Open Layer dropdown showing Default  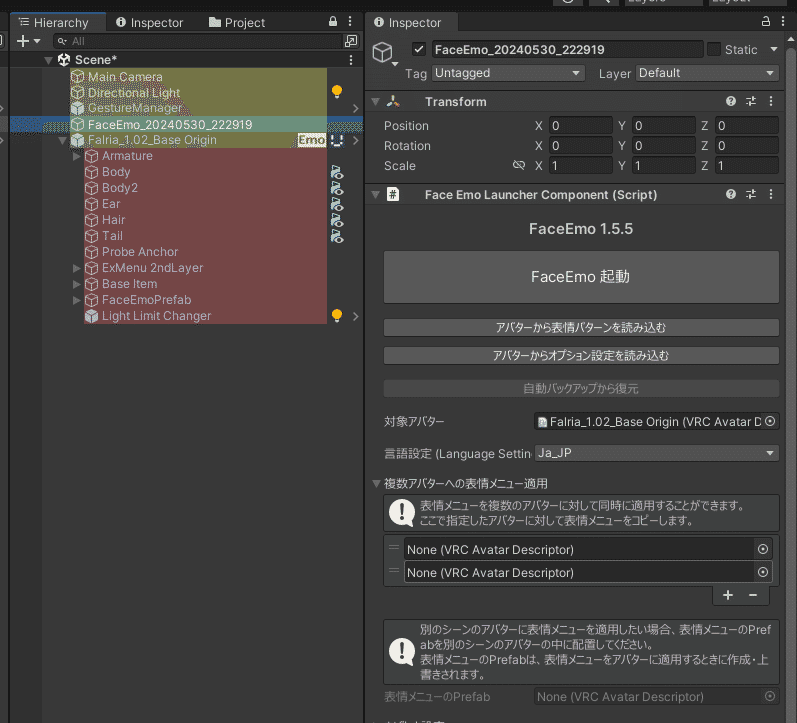(707, 73)
